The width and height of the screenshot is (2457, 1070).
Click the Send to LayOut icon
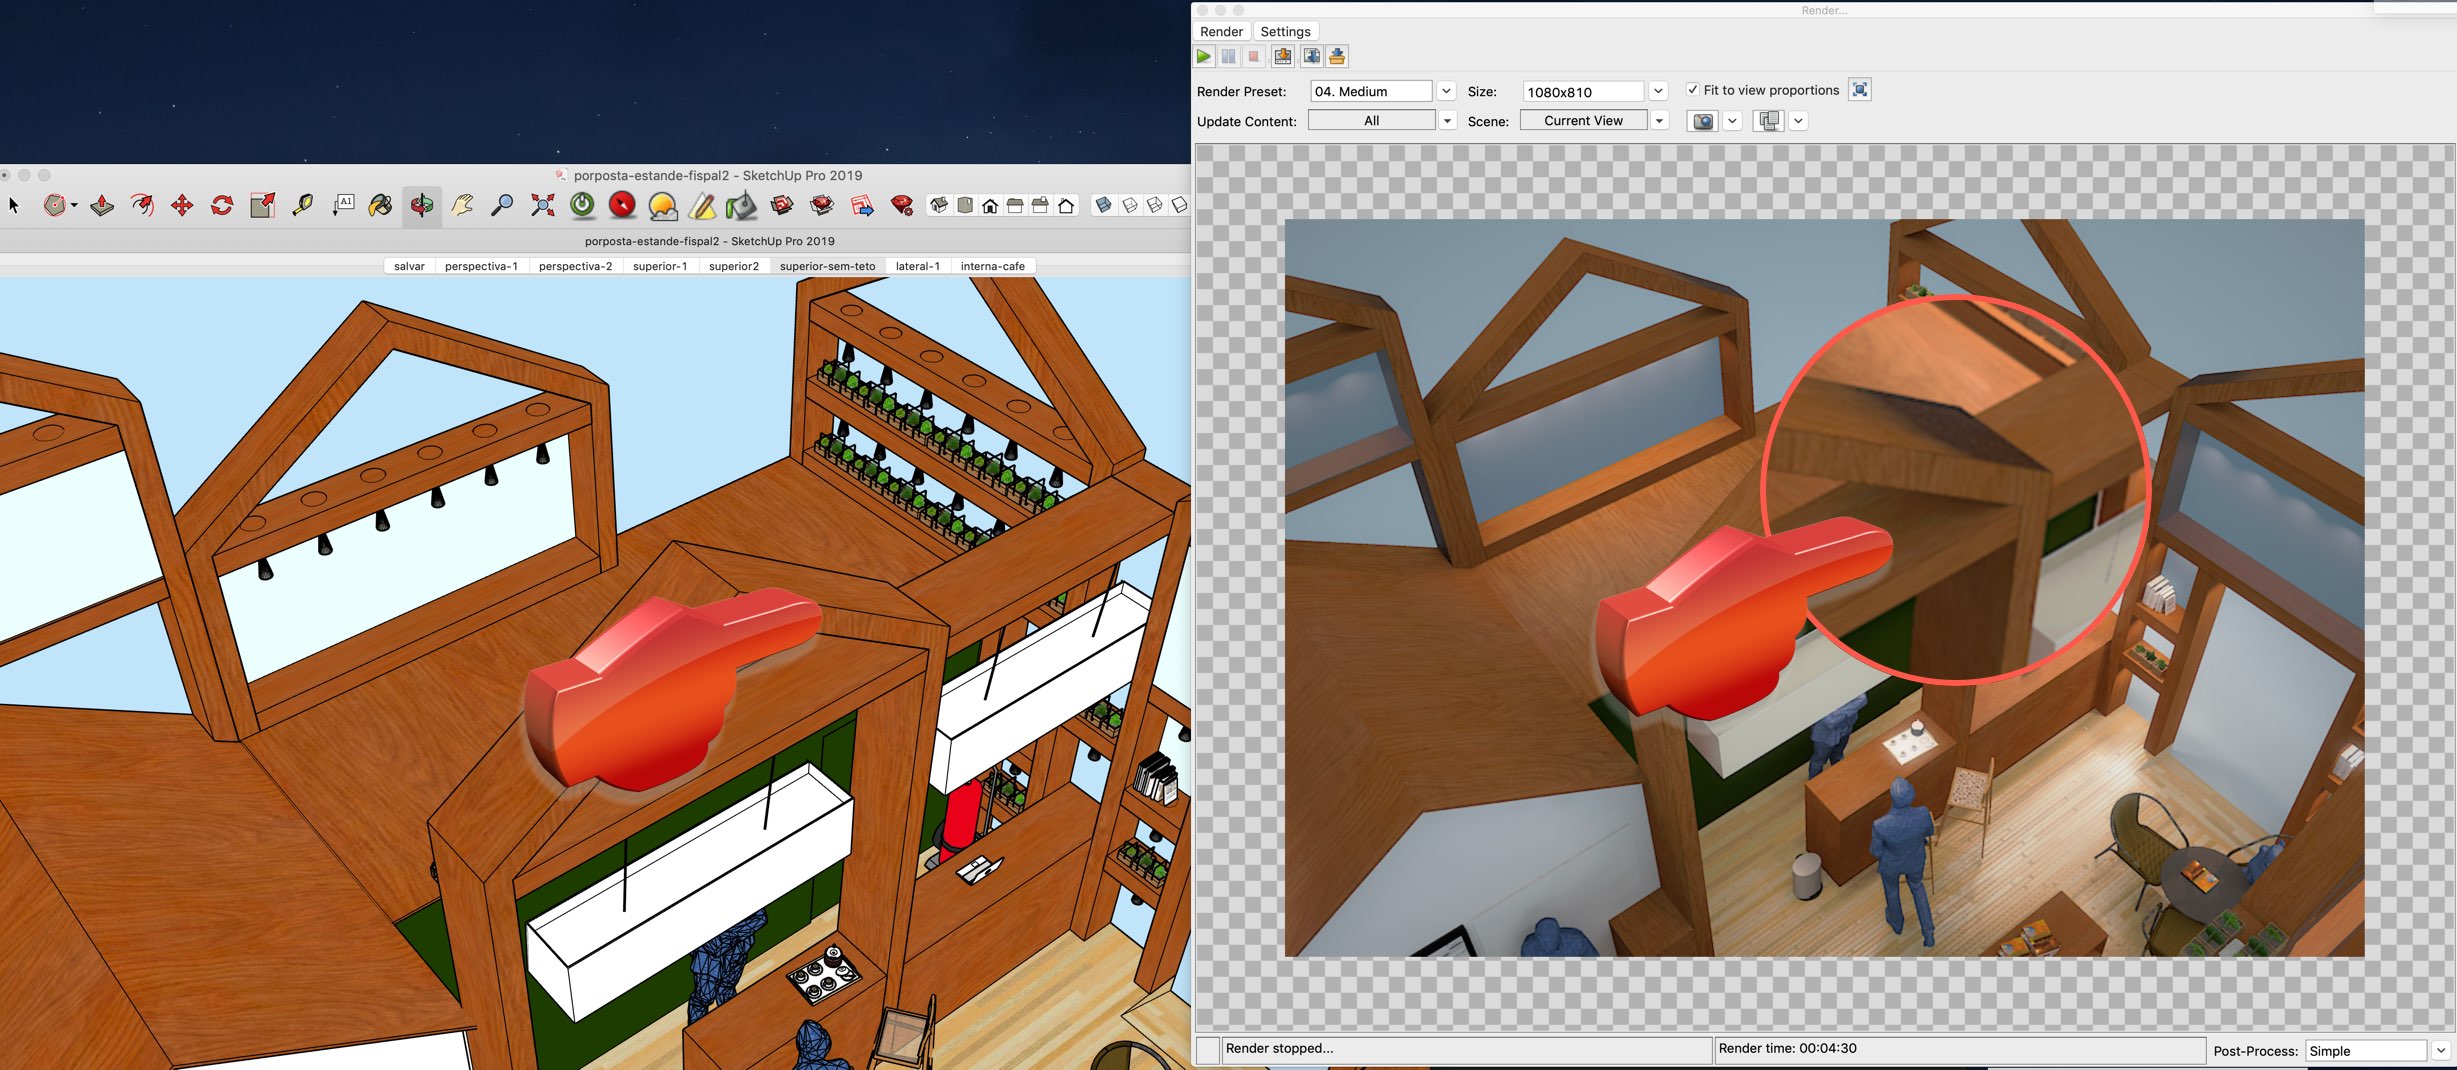pyautogui.click(x=862, y=206)
